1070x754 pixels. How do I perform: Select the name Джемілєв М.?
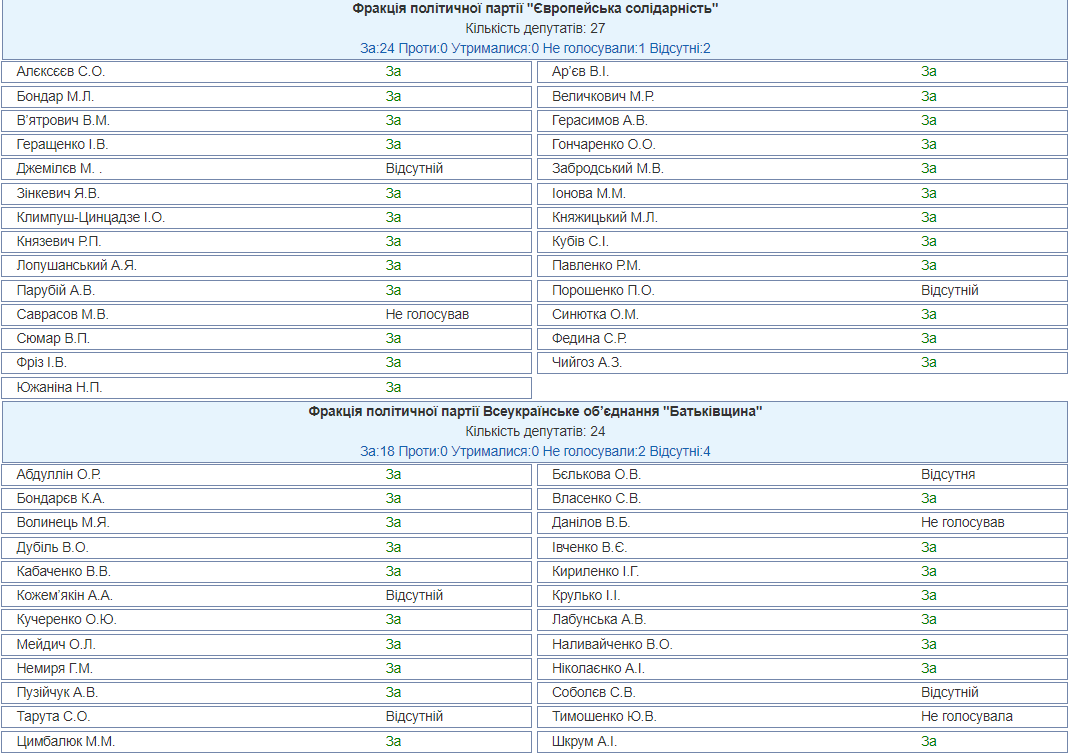tap(59, 169)
